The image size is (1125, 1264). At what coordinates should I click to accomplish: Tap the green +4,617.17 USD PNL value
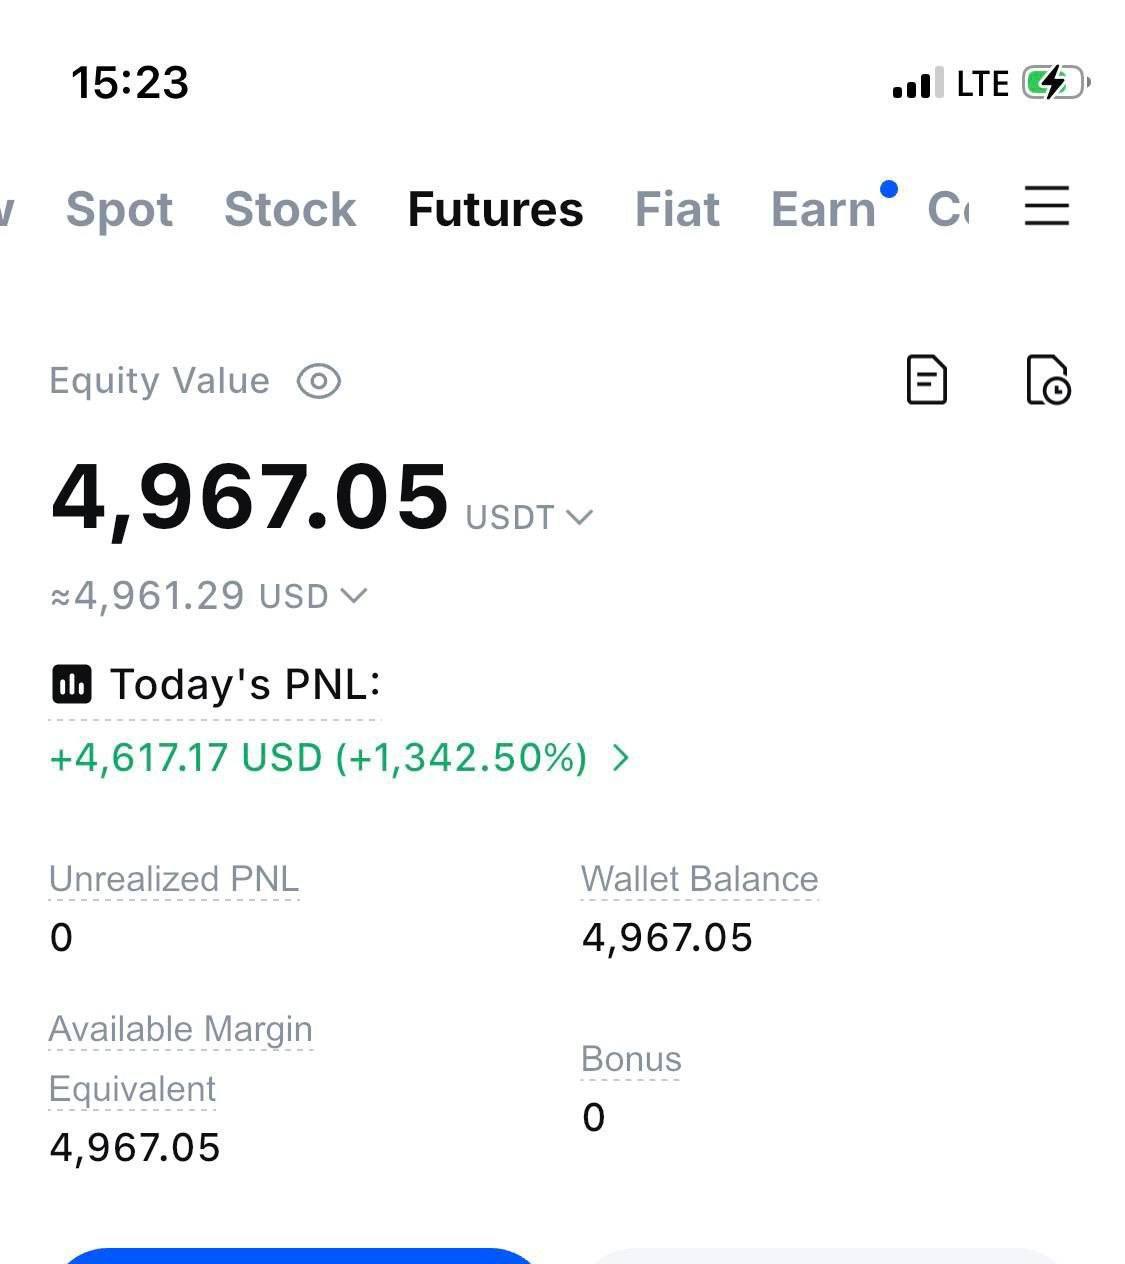point(186,758)
